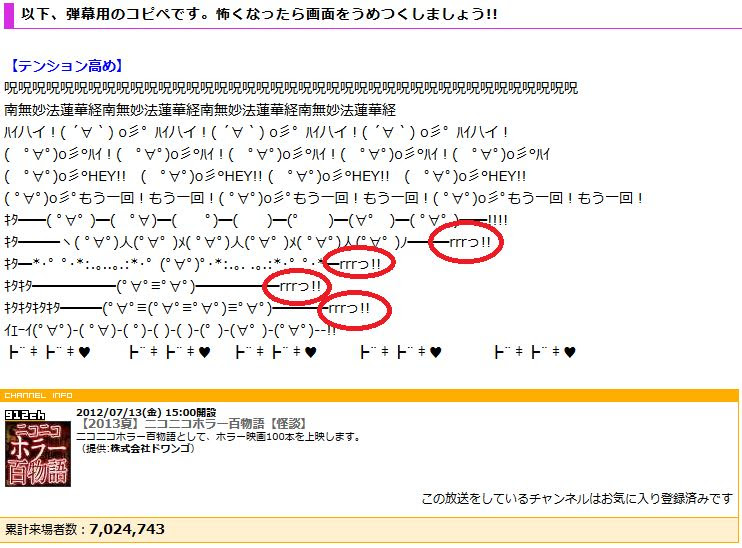Viewport: 742px width, 548px height.
Task: Click the 912ch channel number badge
Action: [x=25, y=415]
